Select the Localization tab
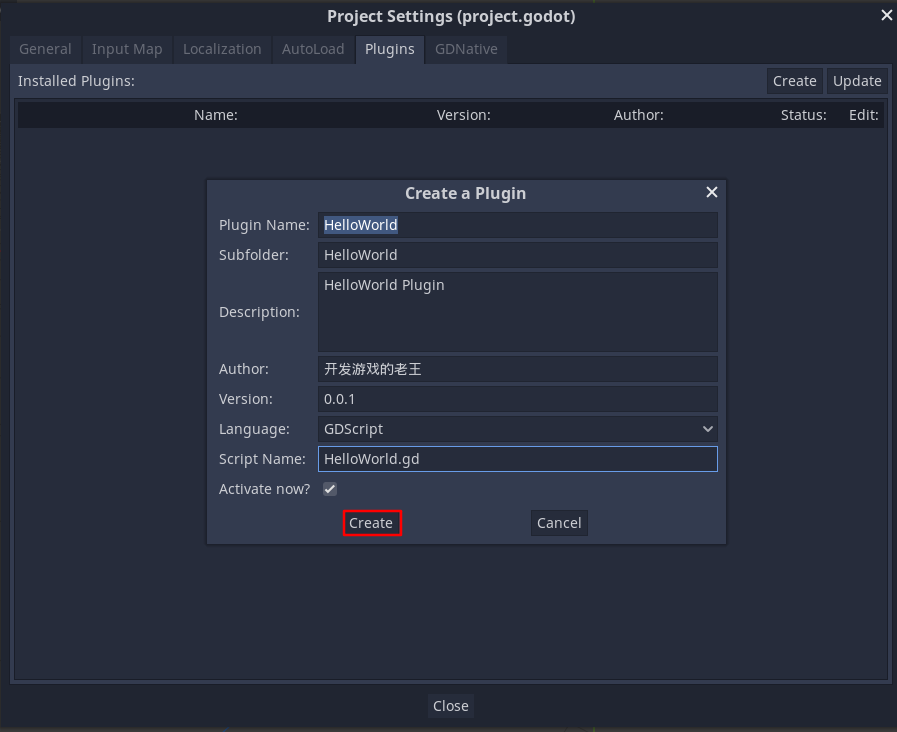 222,49
